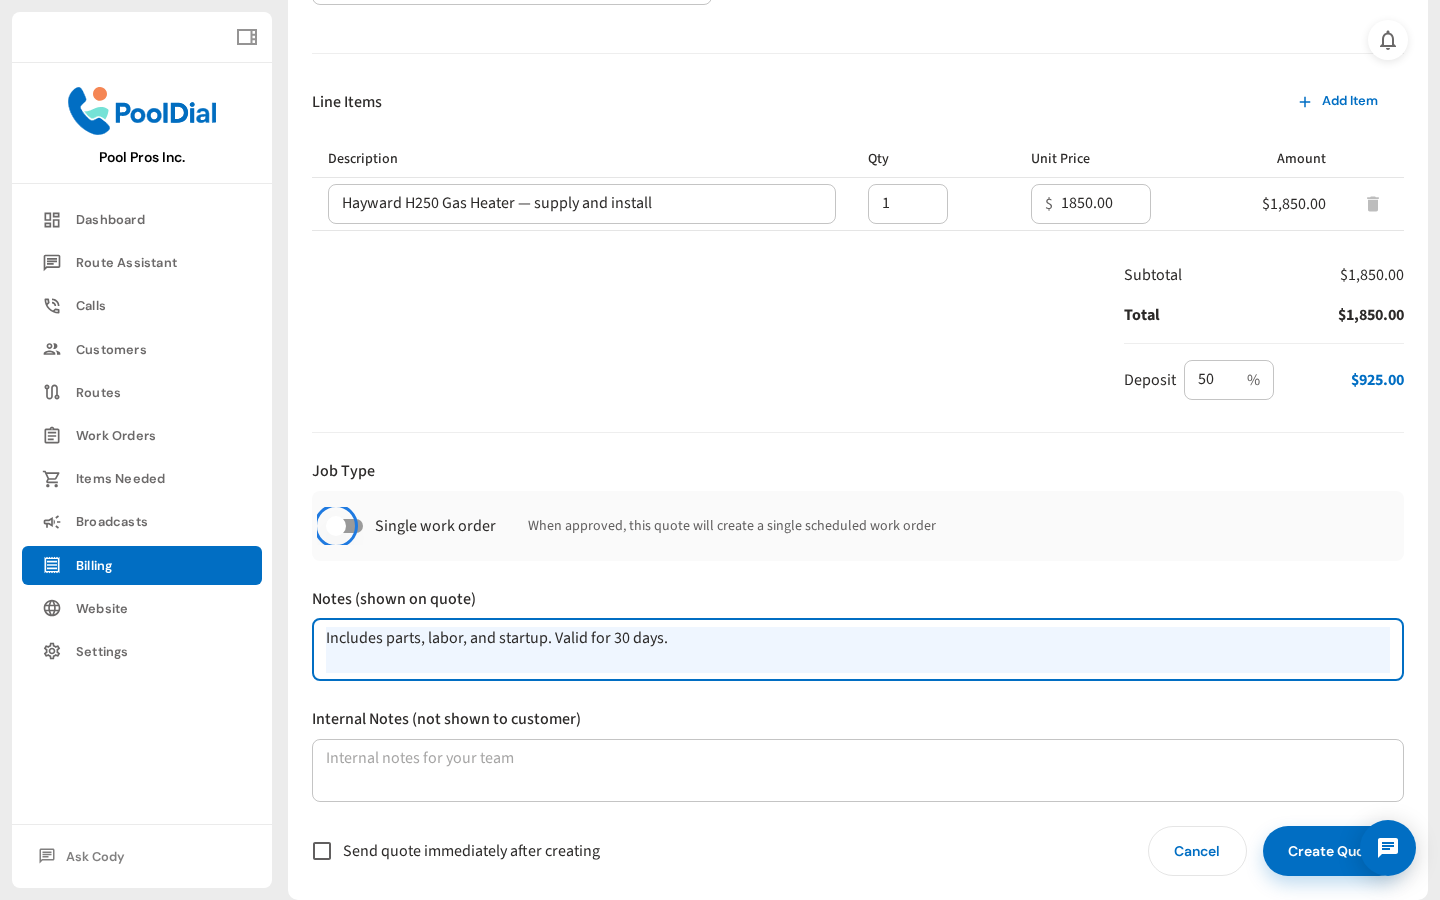Check Send quote immediately after creating
Image resolution: width=1440 pixels, height=900 pixels.
(x=322, y=851)
